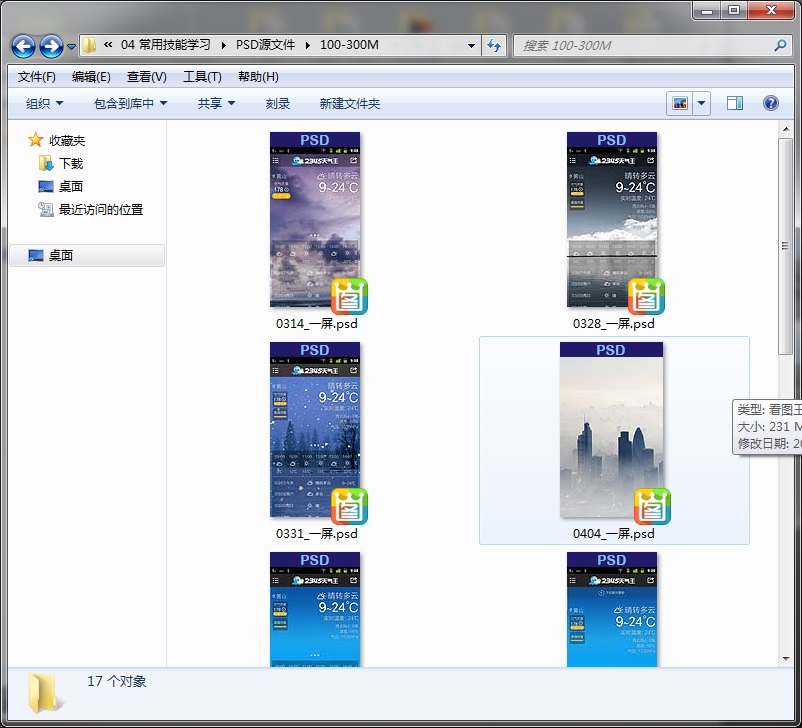
Task: Click the Back navigation arrow button
Action: coord(23,46)
